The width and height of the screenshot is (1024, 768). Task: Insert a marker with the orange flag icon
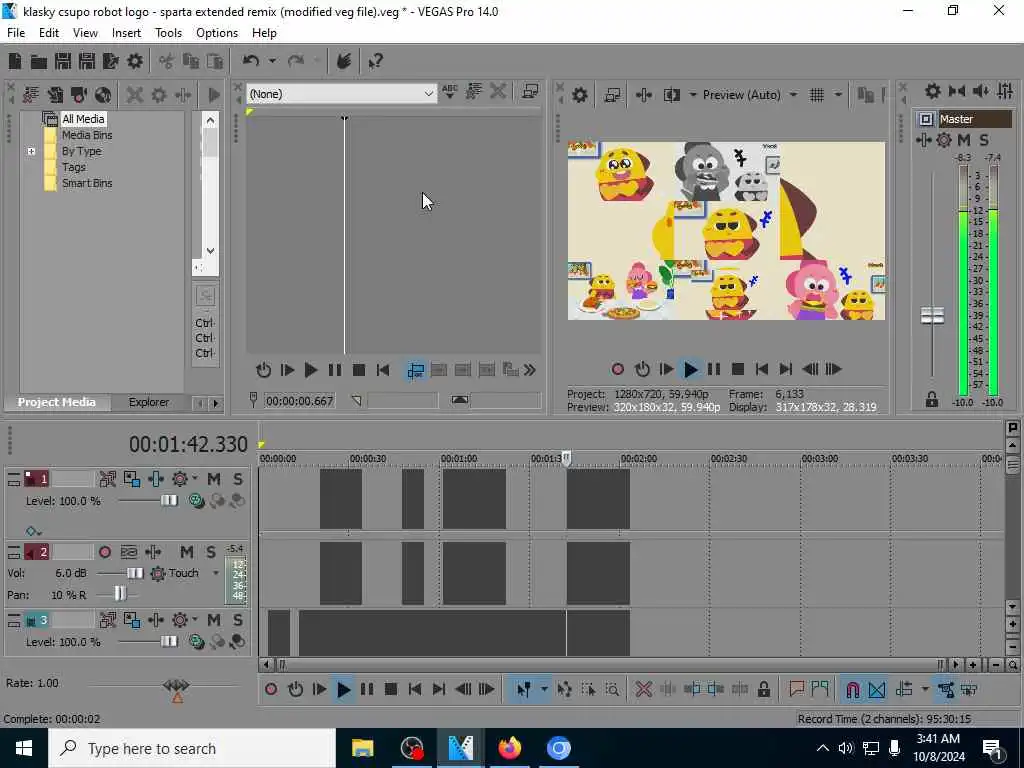point(796,689)
